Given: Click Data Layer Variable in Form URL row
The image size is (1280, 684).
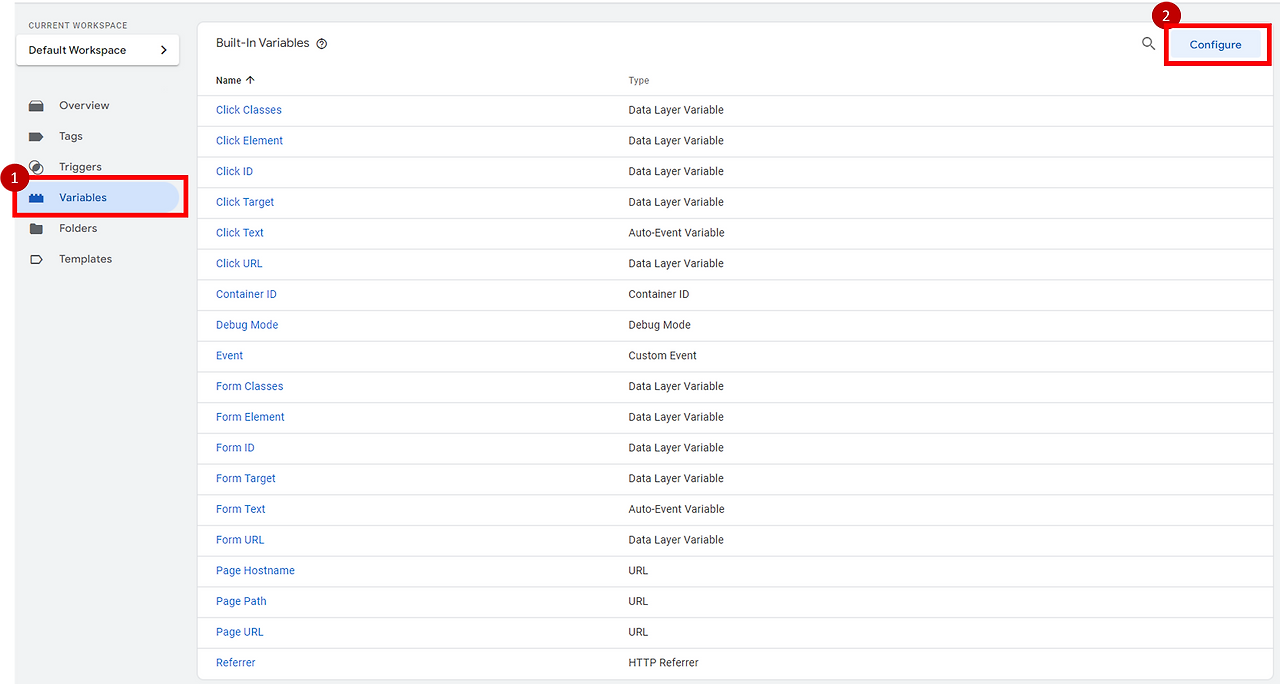Looking at the screenshot, I should pyautogui.click(x=676, y=539).
